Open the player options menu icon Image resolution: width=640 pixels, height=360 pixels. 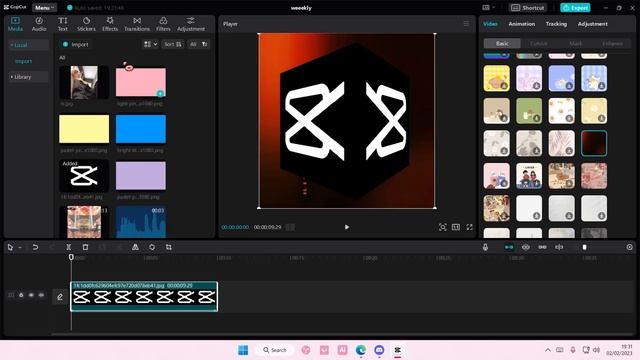(x=466, y=24)
